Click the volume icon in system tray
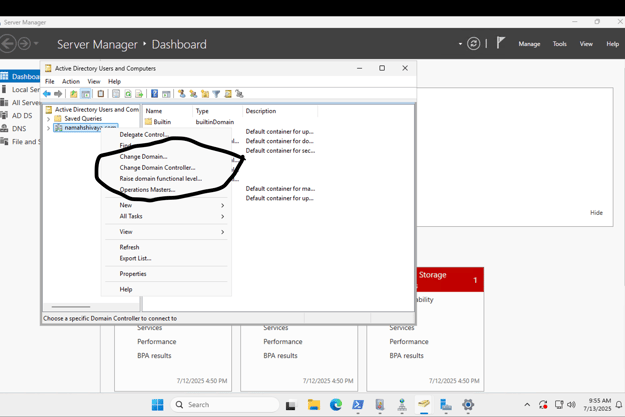Screen dimensions: 625x417 pyautogui.click(x=571, y=405)
